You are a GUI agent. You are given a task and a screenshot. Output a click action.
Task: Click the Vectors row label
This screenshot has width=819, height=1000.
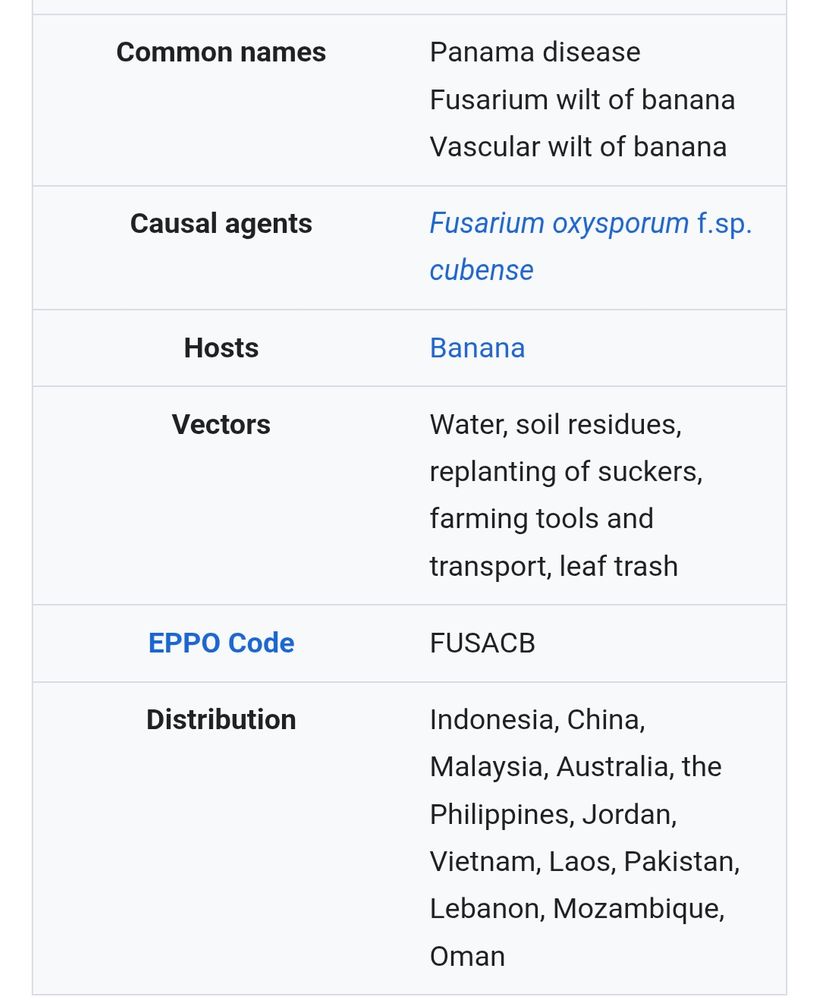[221, 425]
